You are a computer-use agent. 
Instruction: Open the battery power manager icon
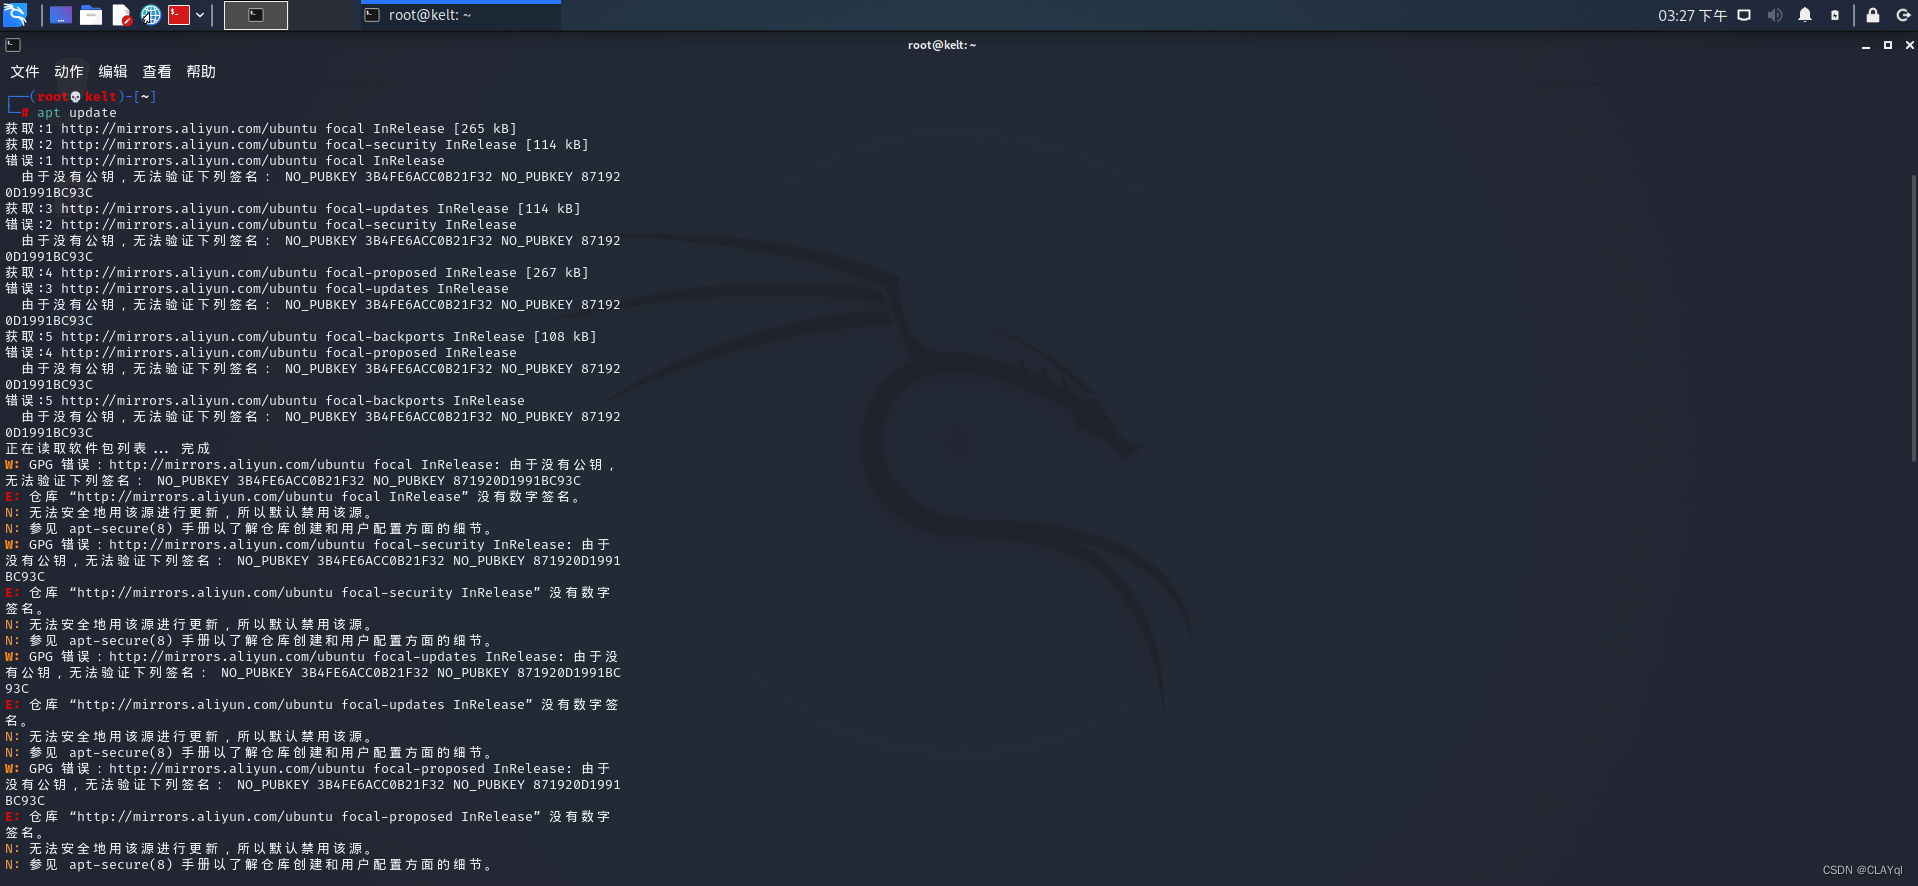click(1835, 15)
